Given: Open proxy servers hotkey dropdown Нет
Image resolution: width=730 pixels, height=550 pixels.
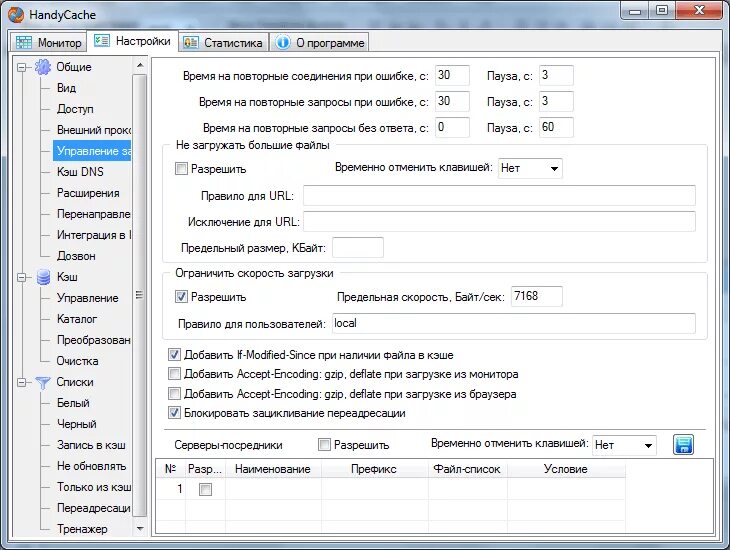Looking at the screenshot, I should tap(624, 445).
